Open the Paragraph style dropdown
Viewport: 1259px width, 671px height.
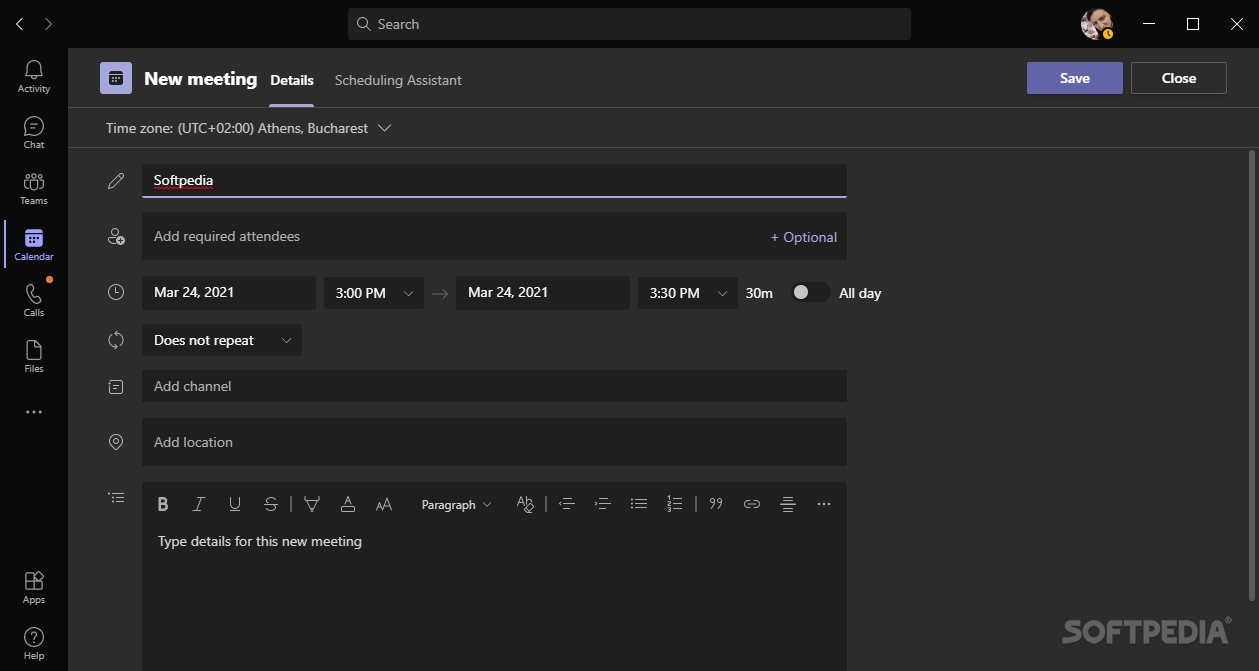pos(456,505)
